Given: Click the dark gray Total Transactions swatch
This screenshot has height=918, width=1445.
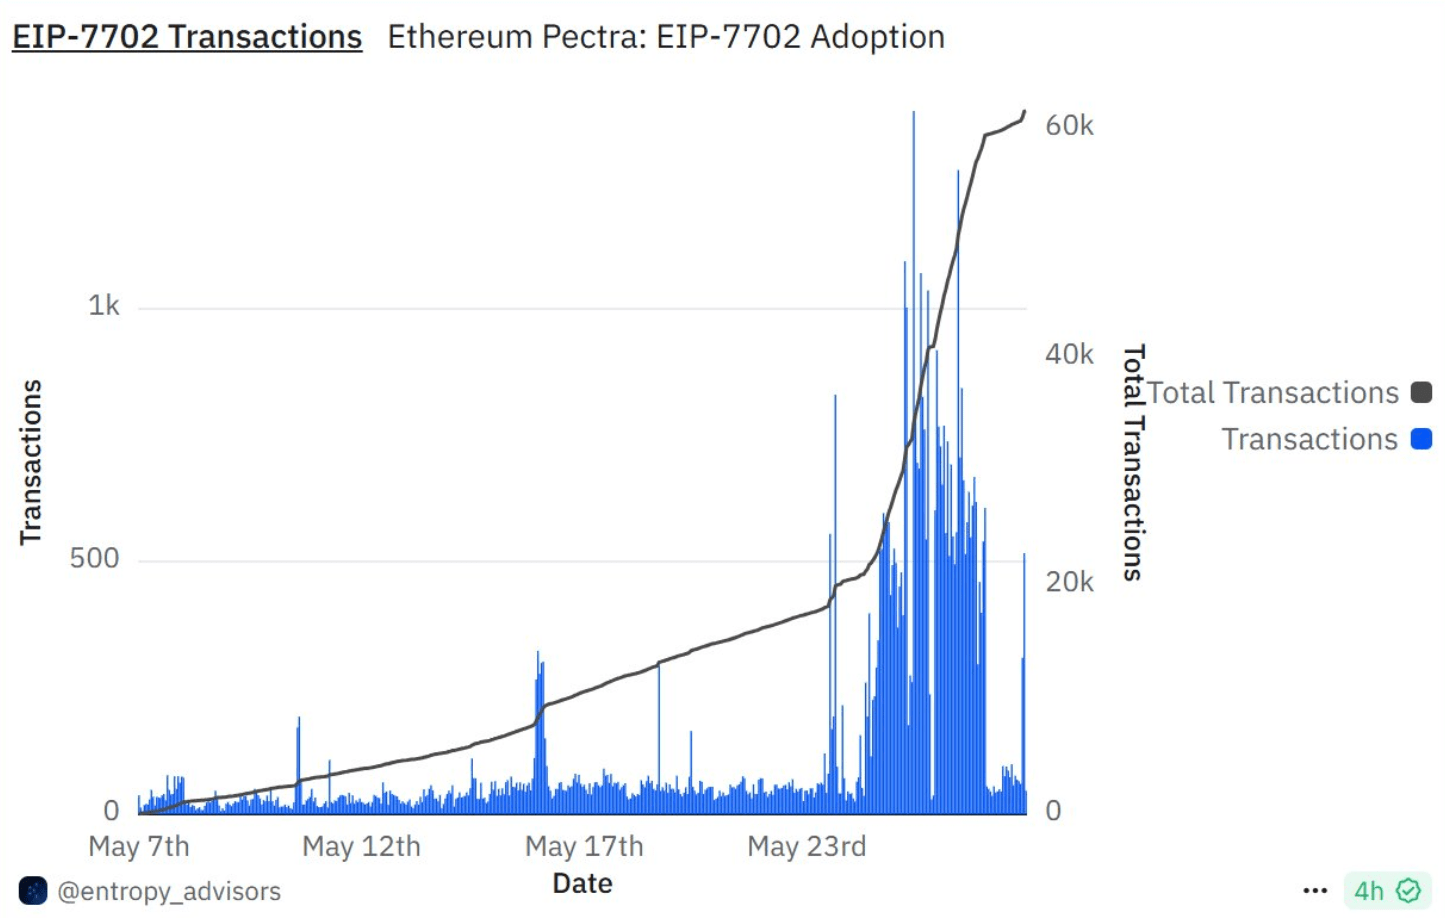Looking at the screenshot, I should (1421, 393).
